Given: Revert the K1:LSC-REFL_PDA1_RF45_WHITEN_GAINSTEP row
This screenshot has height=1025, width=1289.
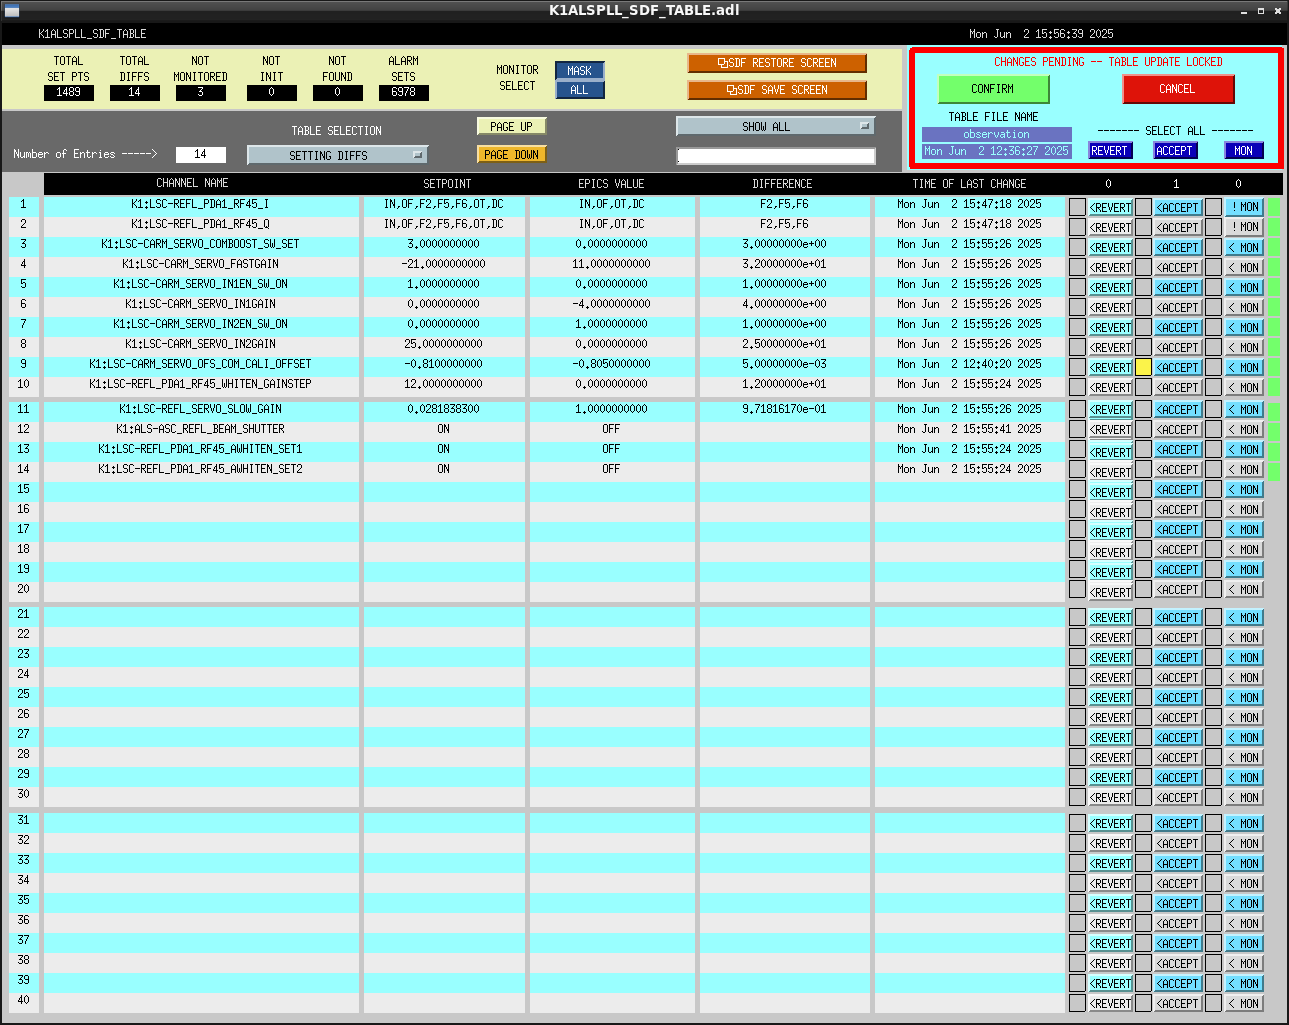Looking at the screenshot, I should coord(1110,388).
